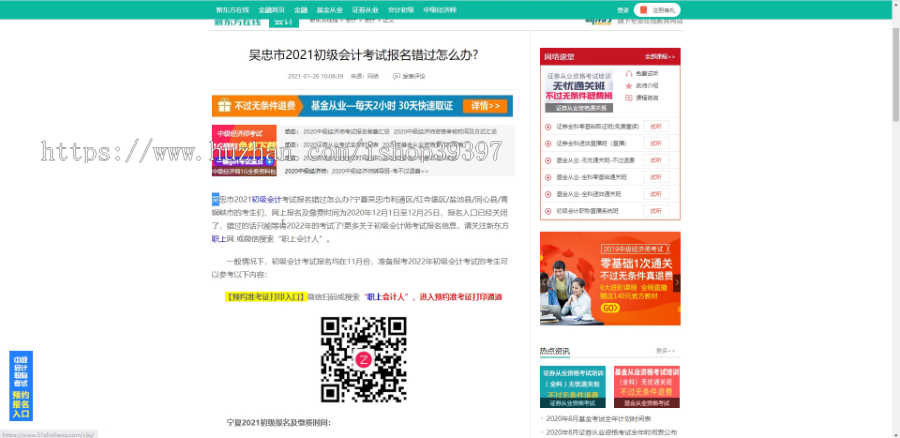This screenshot has height=438, width=900.
Task: Click the 宁夏2021初级报名及缴费时间 subheading
Action: pos(278,423)
